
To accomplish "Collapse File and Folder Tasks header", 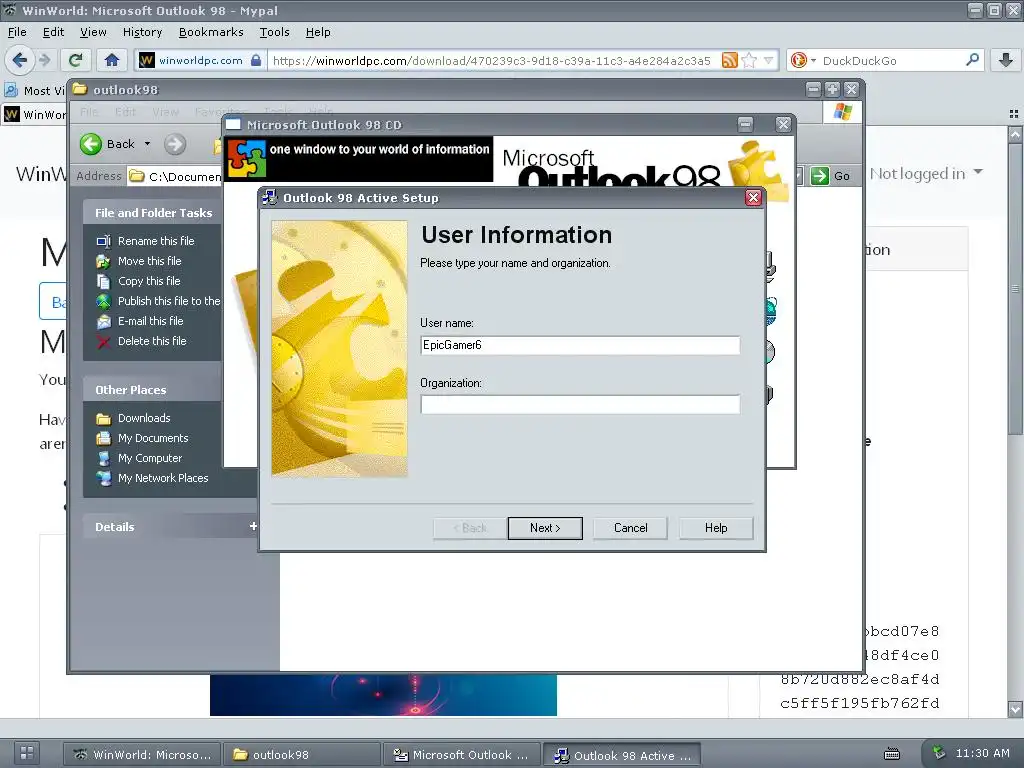I will [153, 213].
